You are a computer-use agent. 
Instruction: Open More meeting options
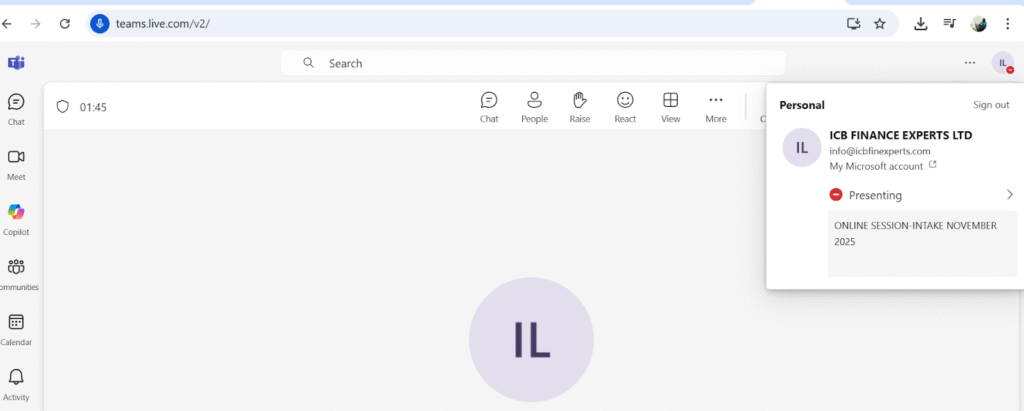point(716,107)
